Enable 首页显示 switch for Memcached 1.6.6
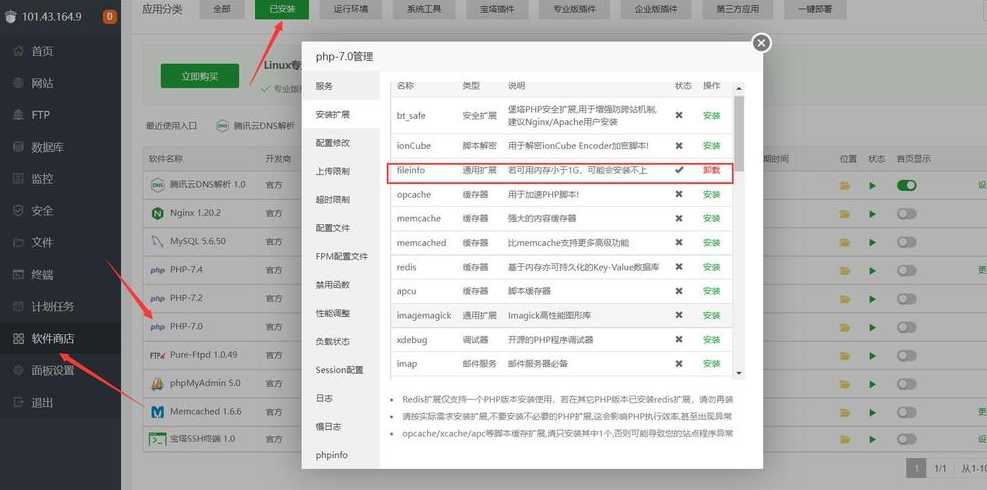The image size is (987, 490). pos(906,412)
